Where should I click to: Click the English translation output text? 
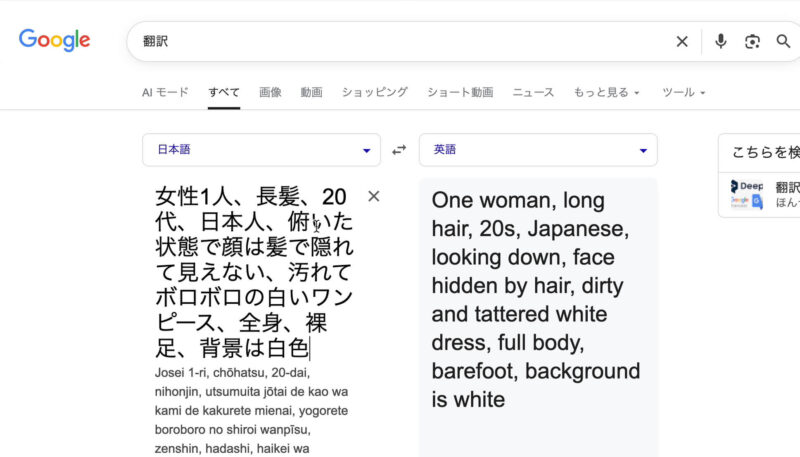pyautogui.click(x=536, y=300)
